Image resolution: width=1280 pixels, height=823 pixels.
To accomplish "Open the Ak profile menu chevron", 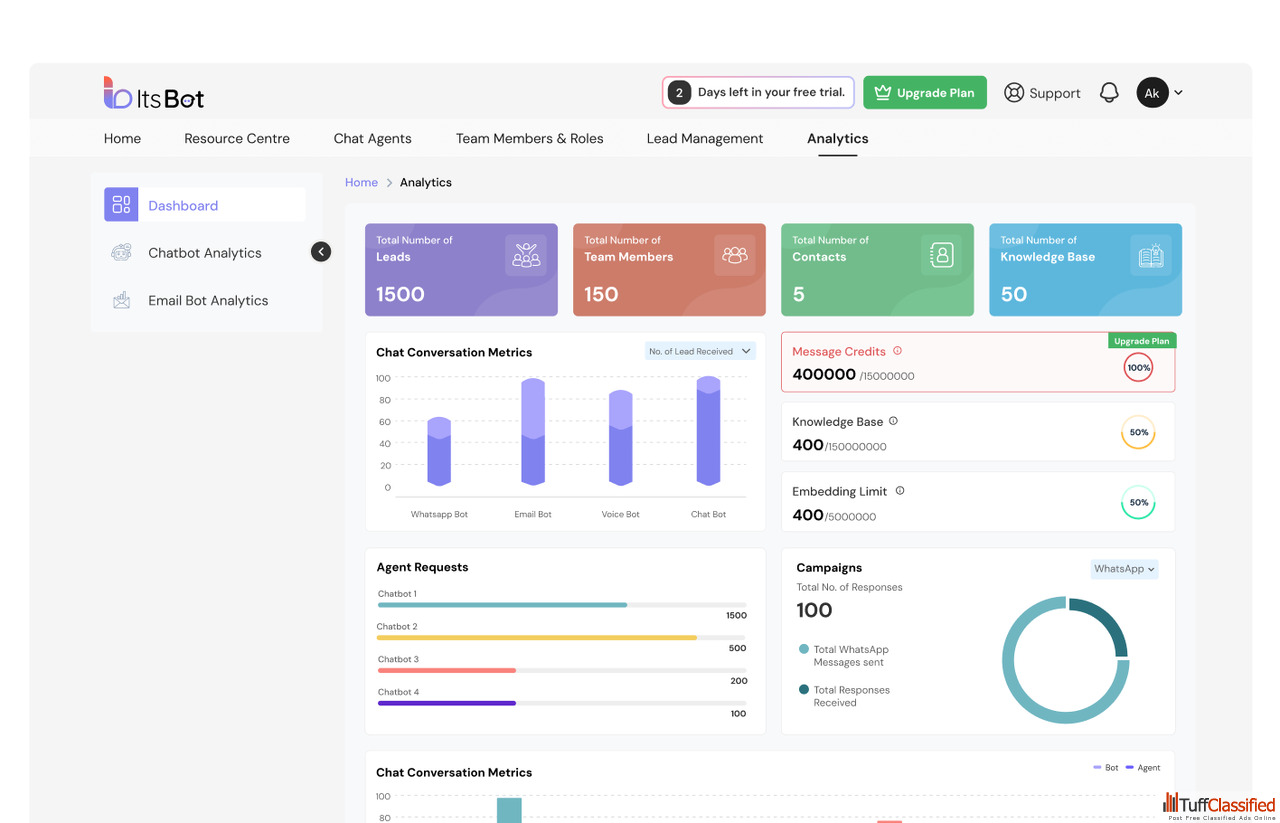I will (1178, 93).
